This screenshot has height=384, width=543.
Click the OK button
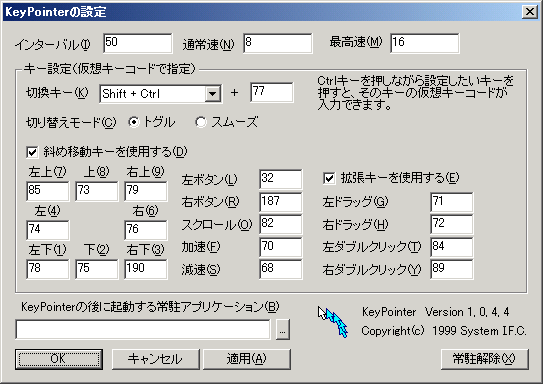59,359
